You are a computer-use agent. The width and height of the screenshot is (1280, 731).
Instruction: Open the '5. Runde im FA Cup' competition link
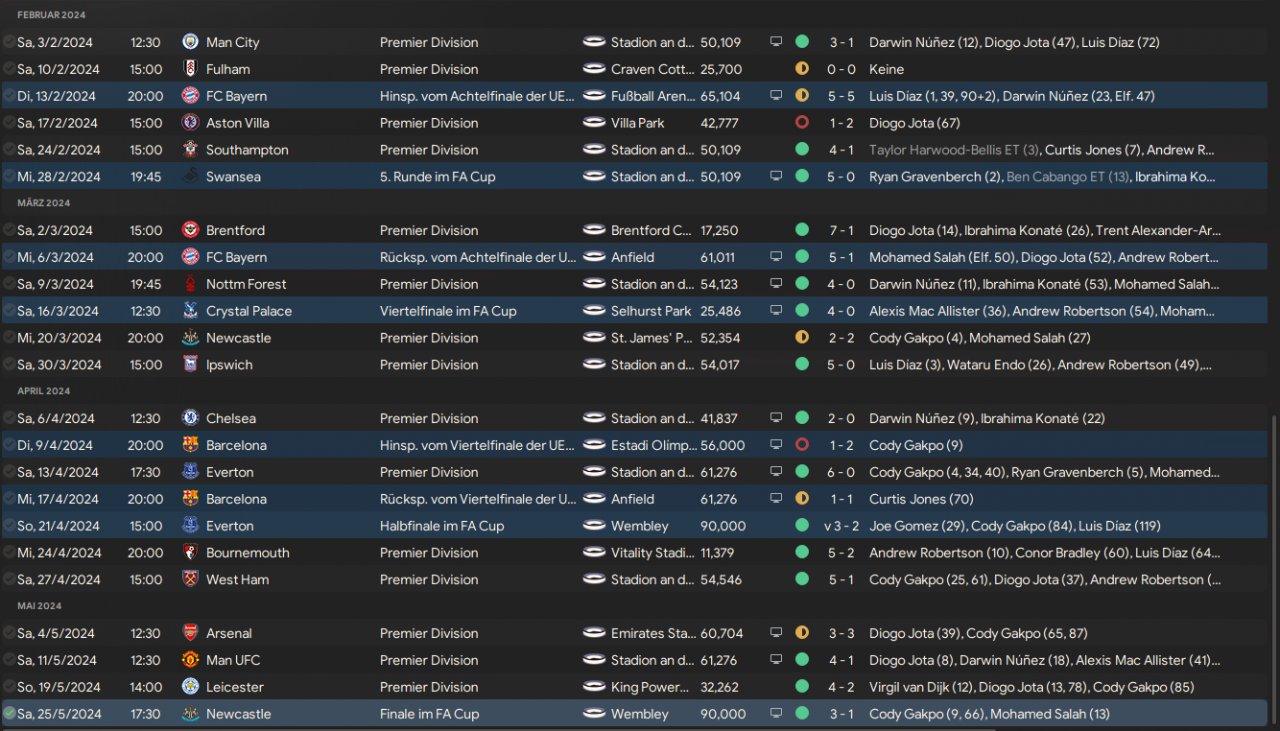point(437,177)
